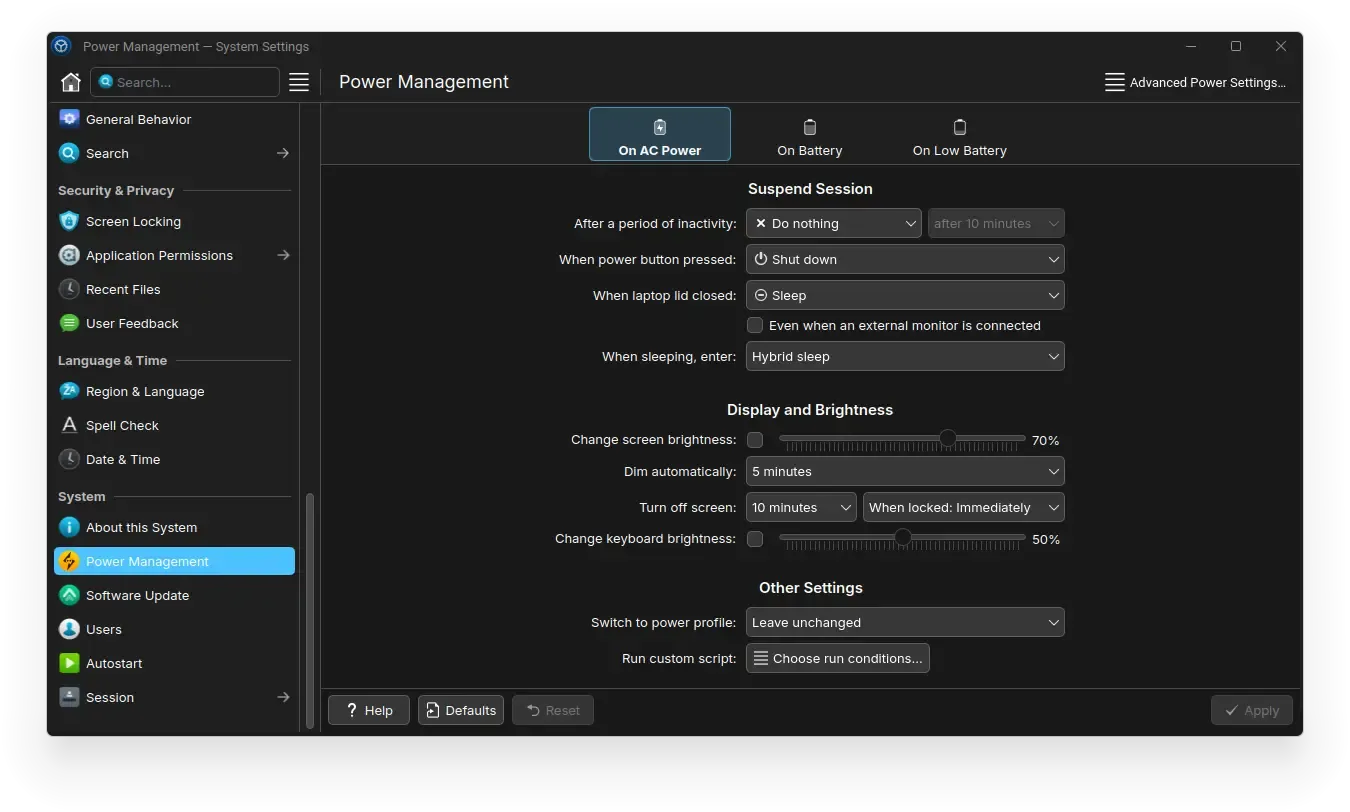Click the screen brightness slider handle
The width and height of the screenshot is (1350, 812).
(948, 438)
